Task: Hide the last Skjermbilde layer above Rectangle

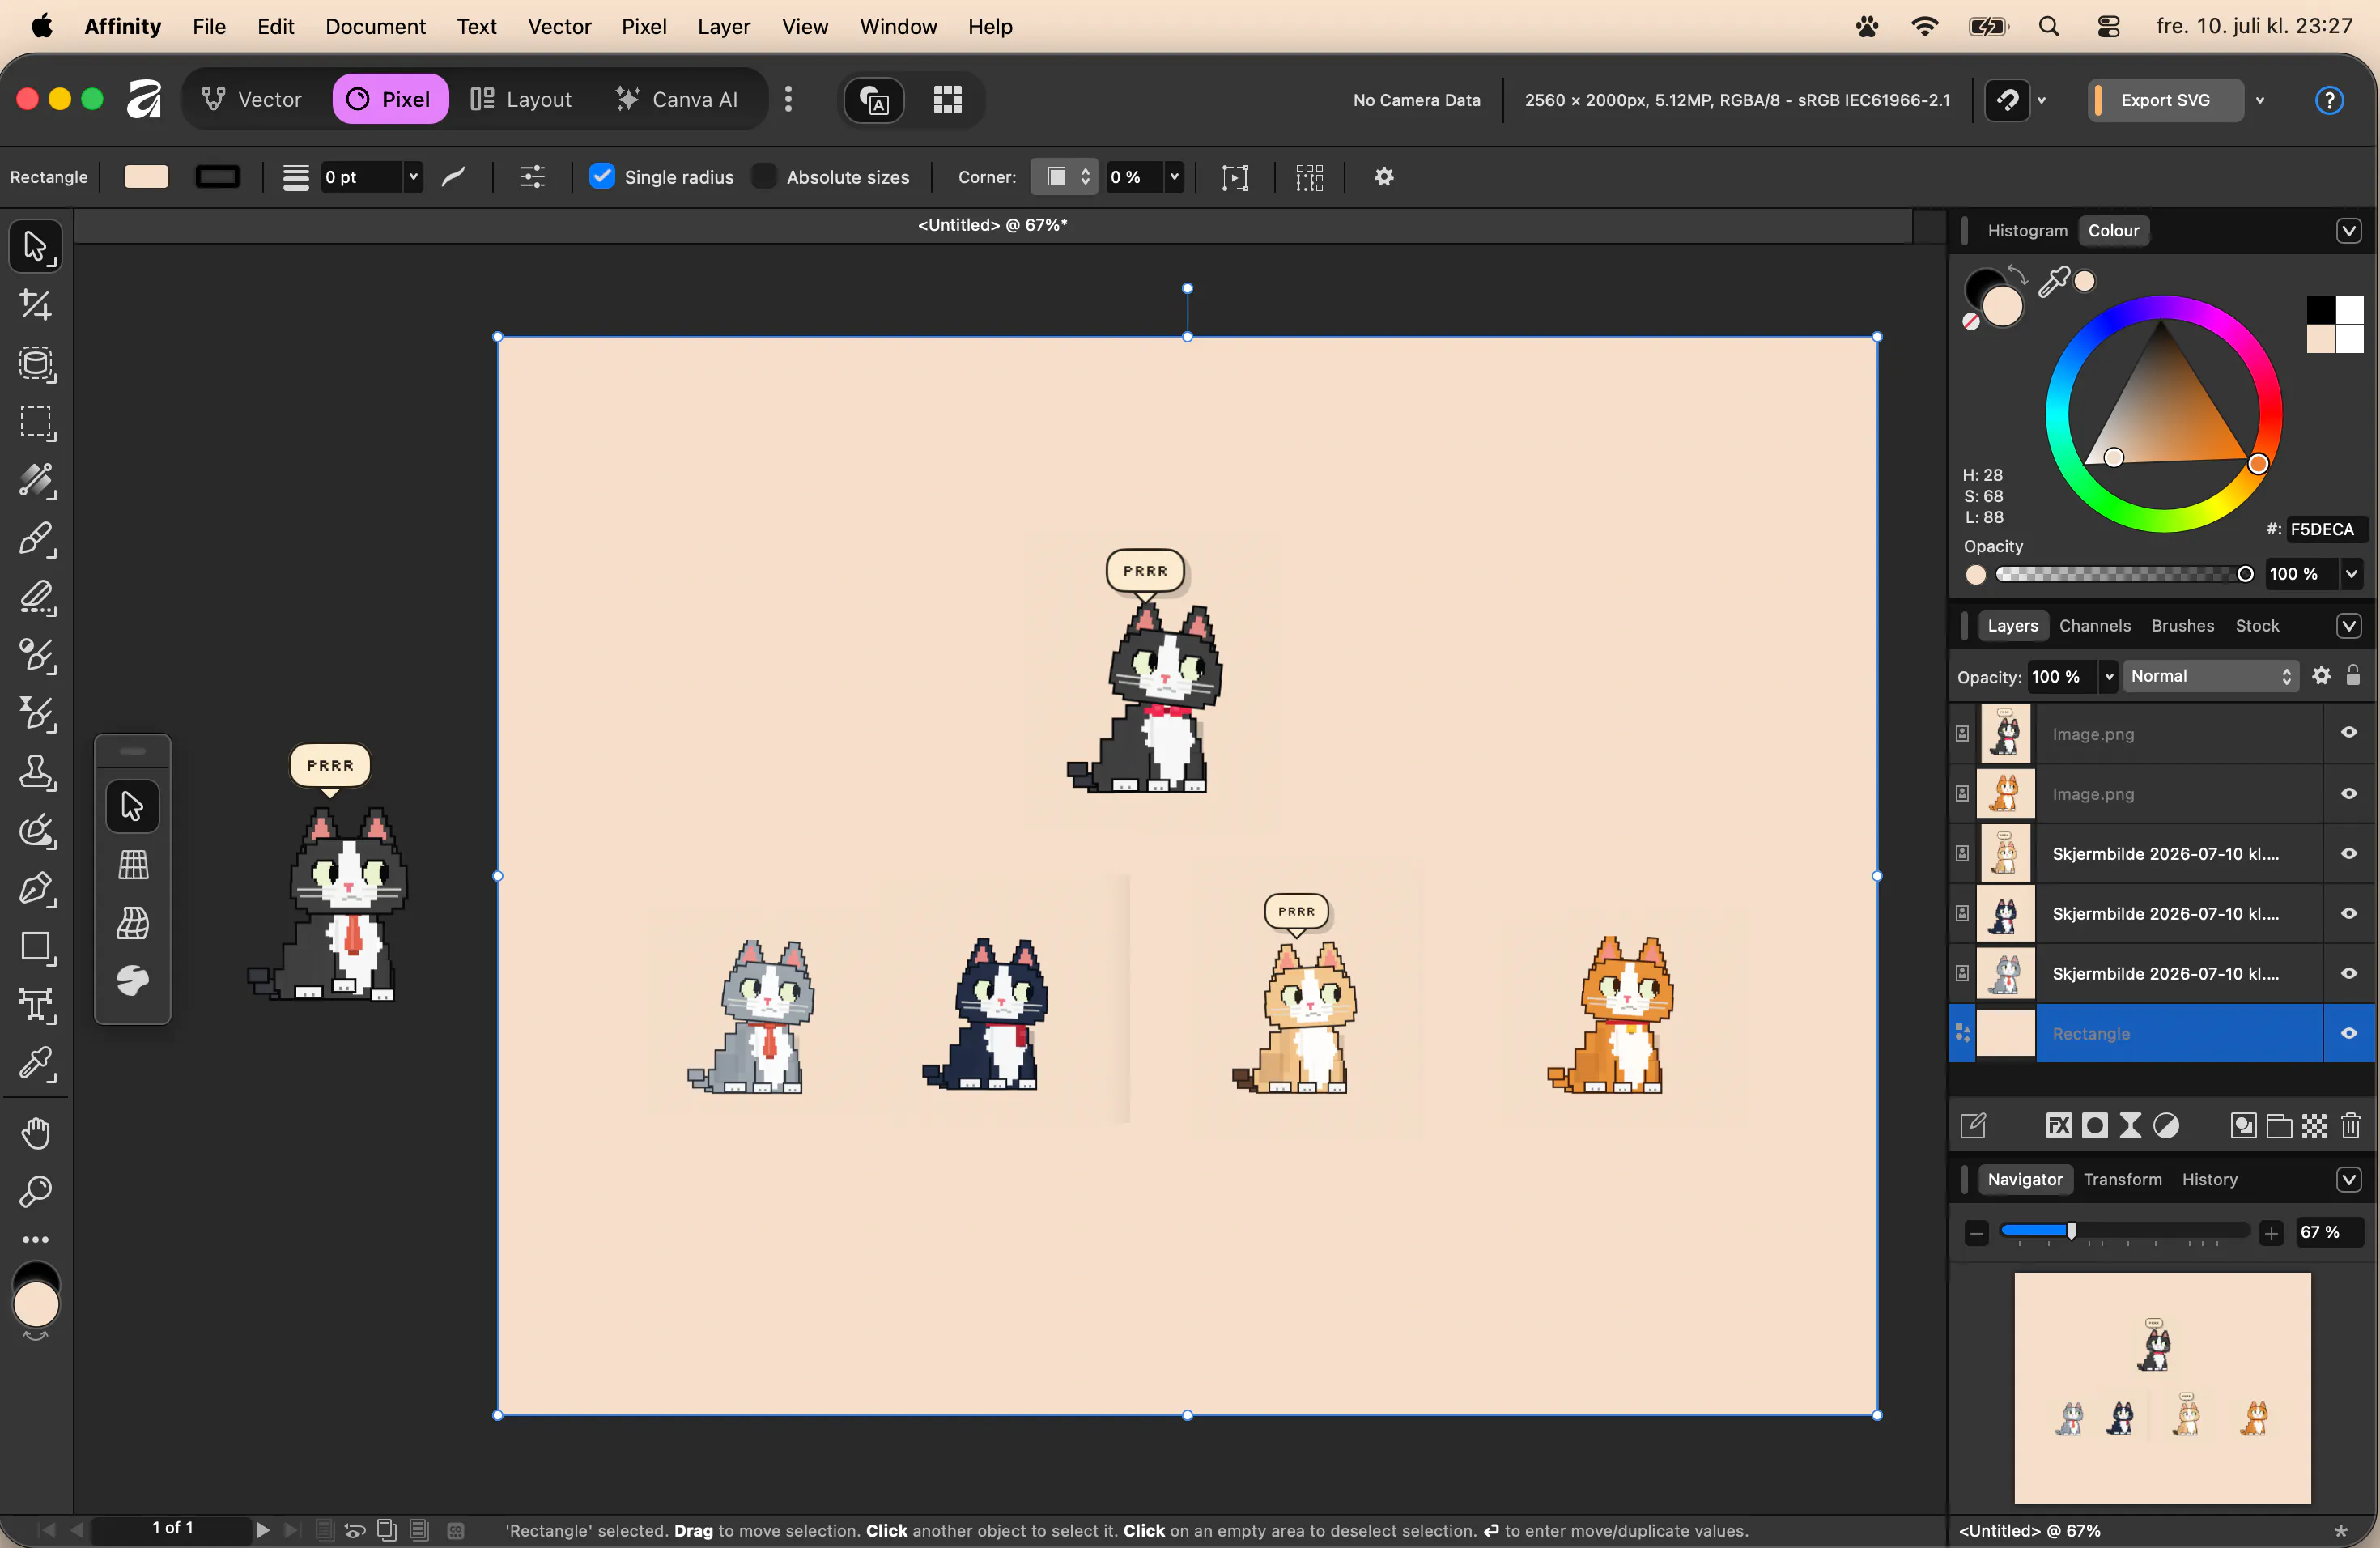Action: [x=2349, y=973]
